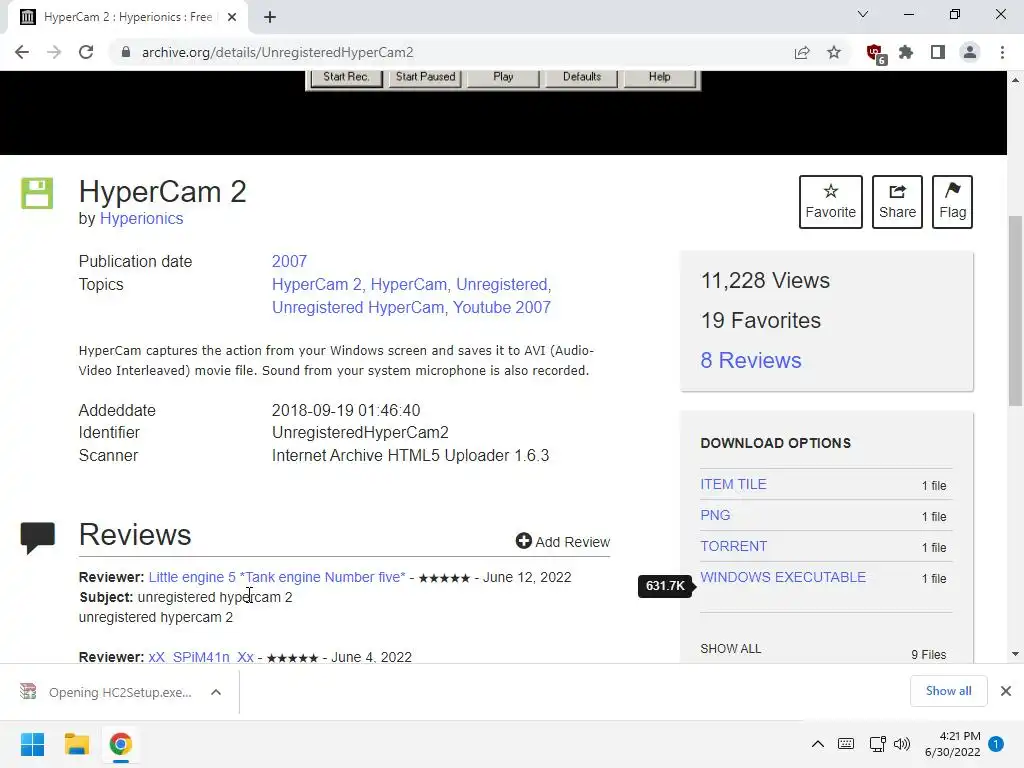This screenshot has width=1024, height=768.
Task: Click the HyperCam 2 : Hyperionics tab
Action: (x=127, y=17)
